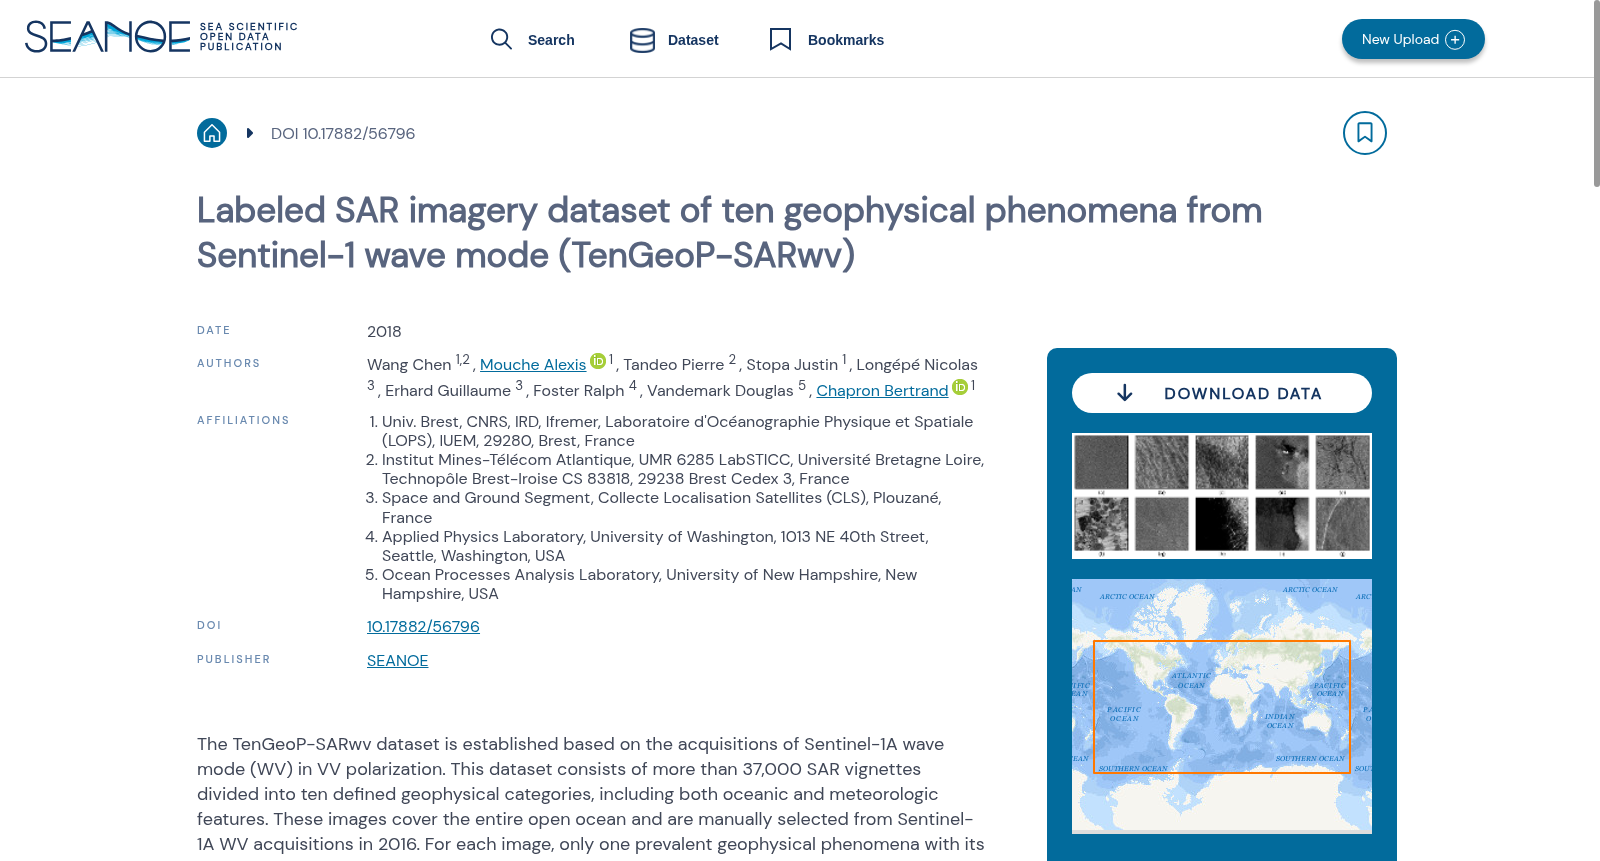This screenshot has height=861, width=1600.
Task: Select breadcrumb DOI 10.17882/56796
Action: point(343,134)
